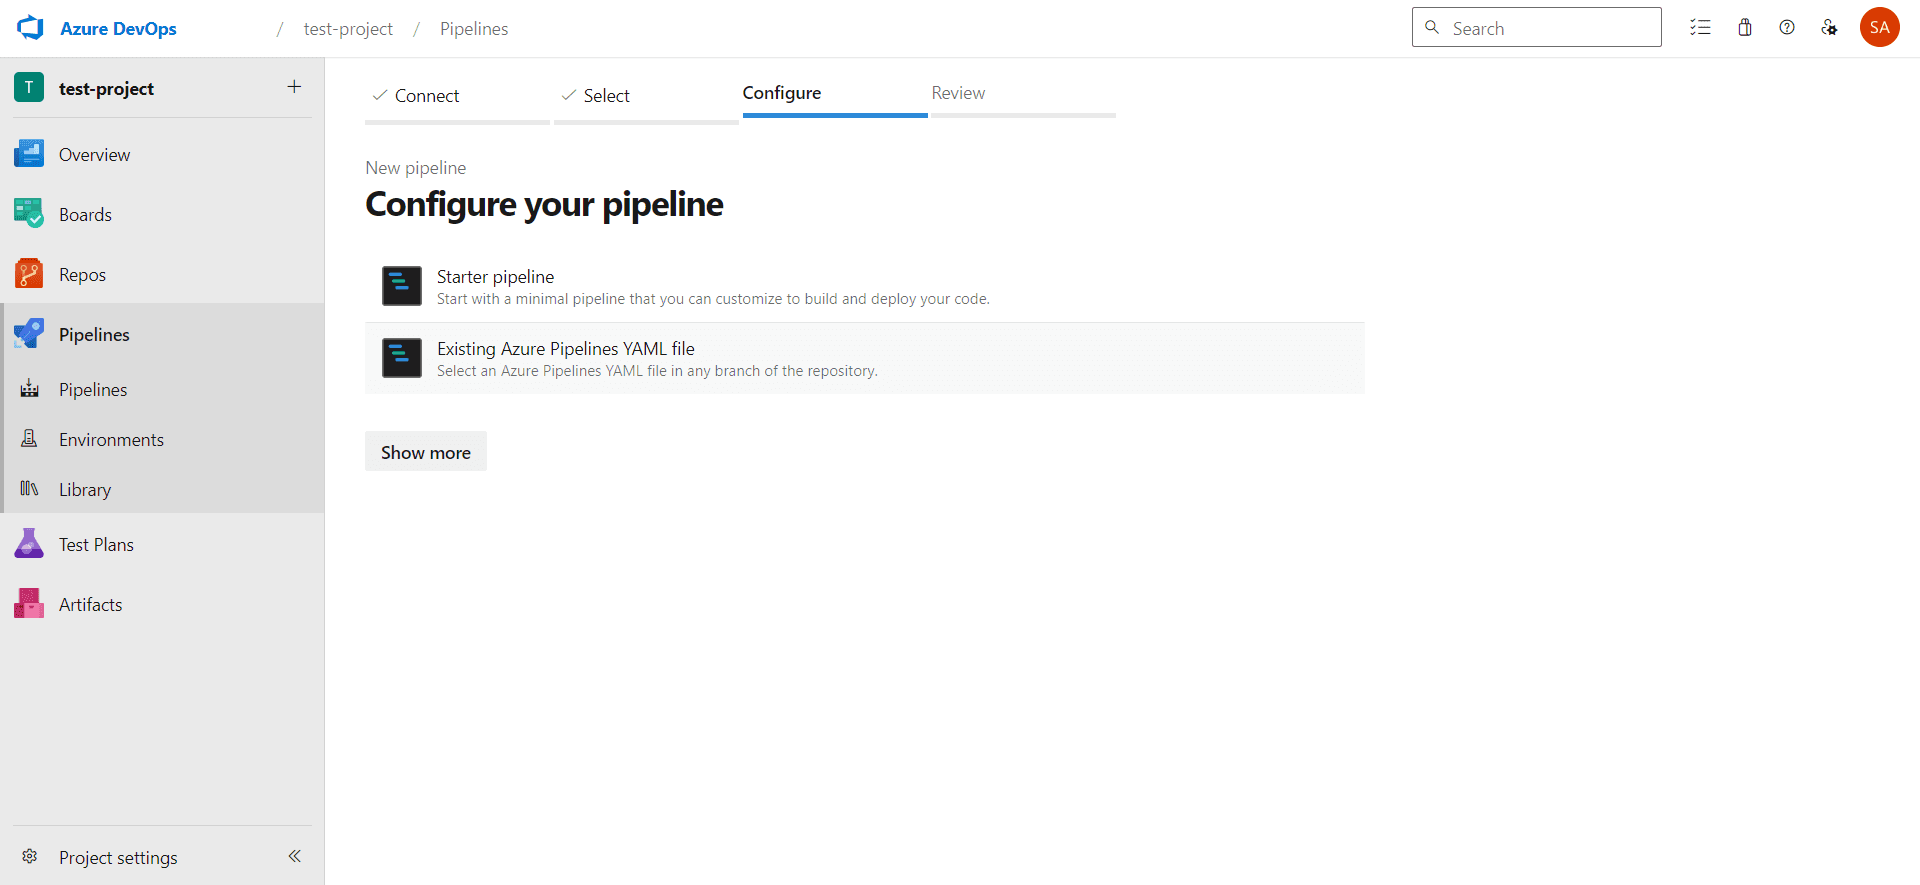Open the User settings icon
This screenshot has height=885, width=1920.
tap(1829, 28)
